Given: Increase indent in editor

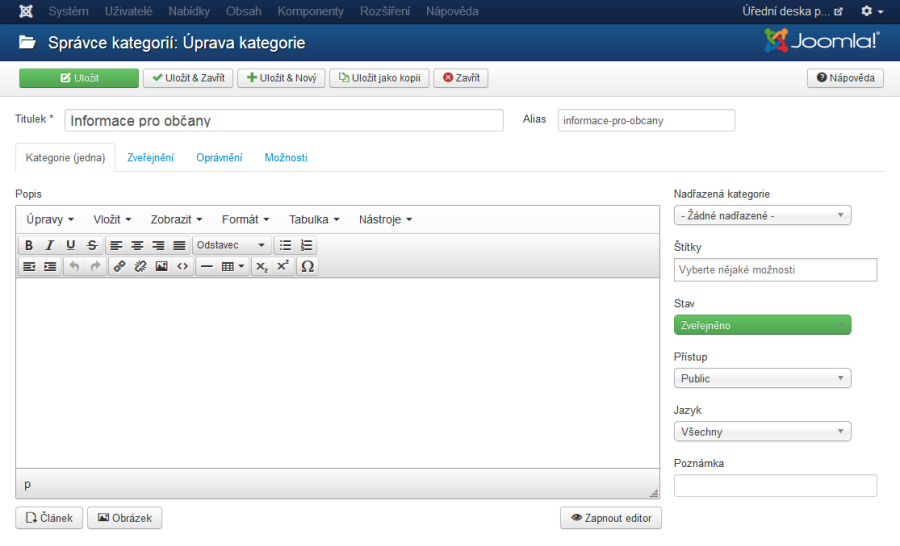Looking at the screenshot, I should (50, 266).
